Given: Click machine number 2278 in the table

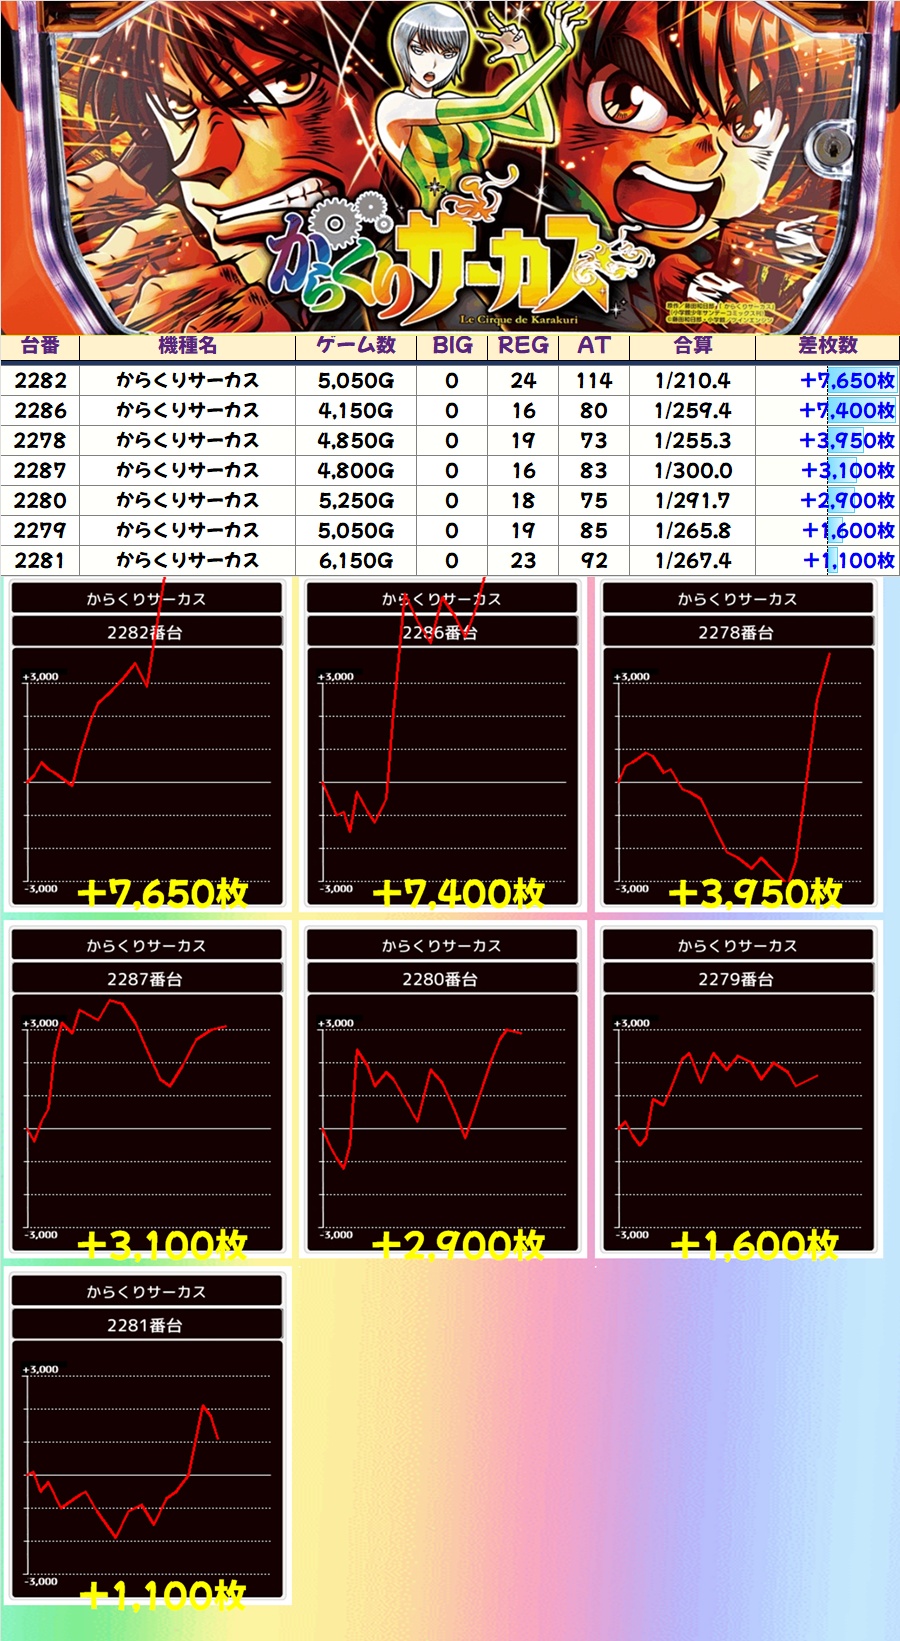Looking at the screenshot, I should pos(40,441).
